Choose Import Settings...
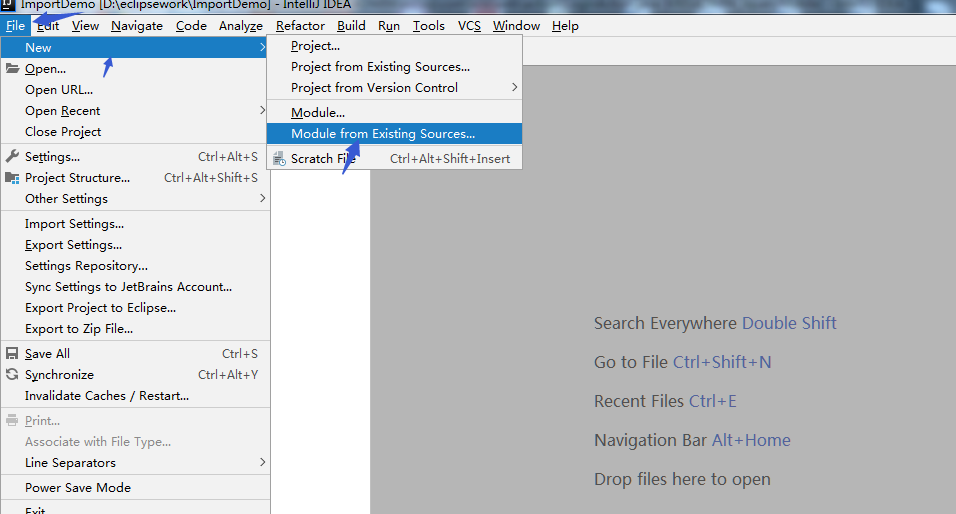Image resolution: width=956 pixels, height=514 pixels. coord(135,224)
